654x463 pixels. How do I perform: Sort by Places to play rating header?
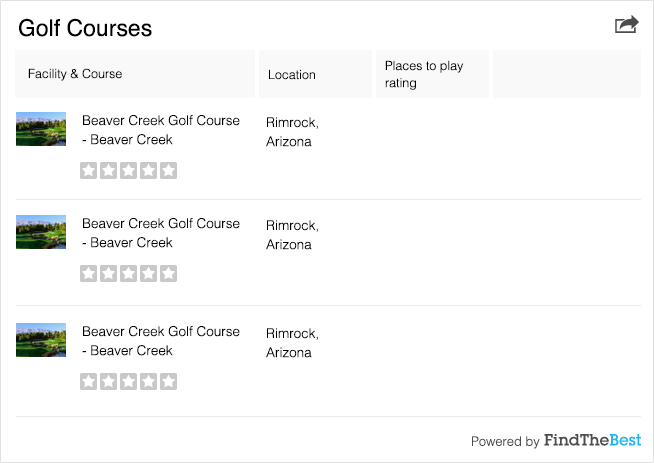pos(424,74)
